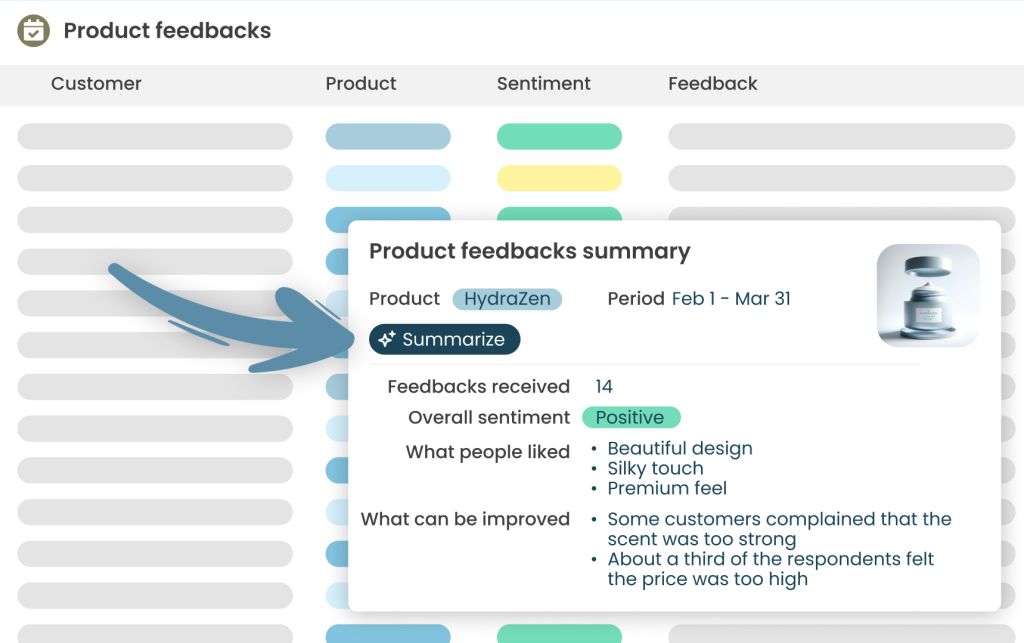This screenshot has height=643, width=1024.
Task: Open the first row's feedback cell
Action: tap(841, 137)
